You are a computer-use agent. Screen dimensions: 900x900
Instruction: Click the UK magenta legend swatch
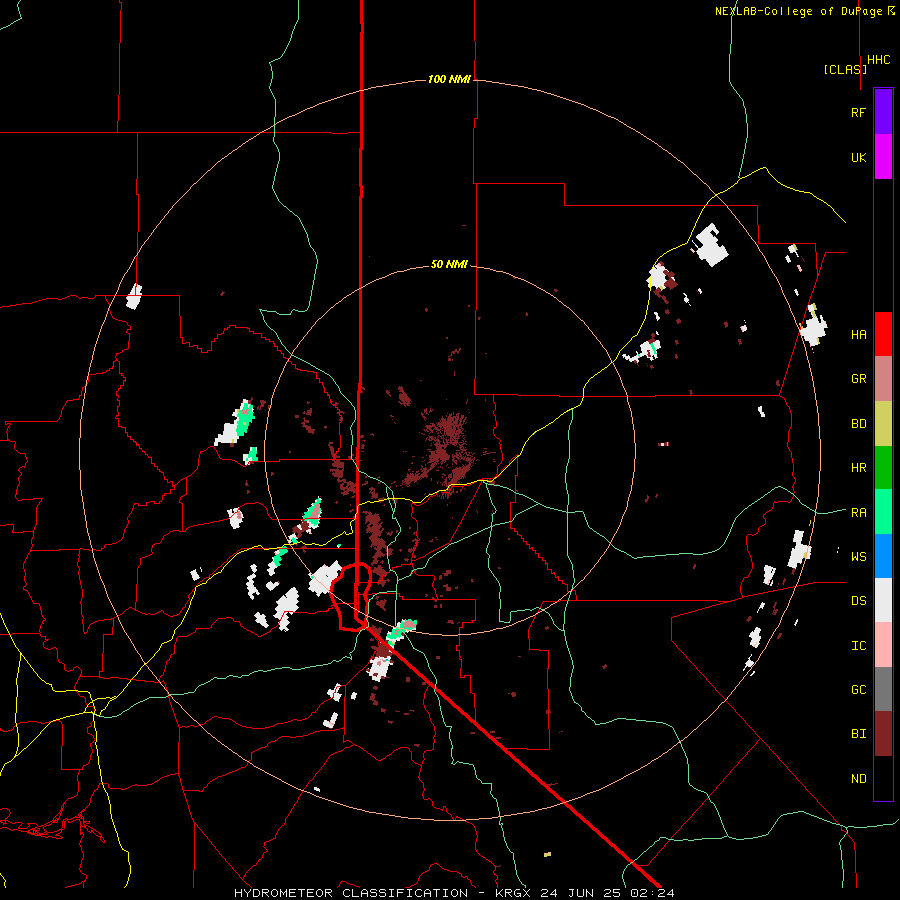[883, 157]
